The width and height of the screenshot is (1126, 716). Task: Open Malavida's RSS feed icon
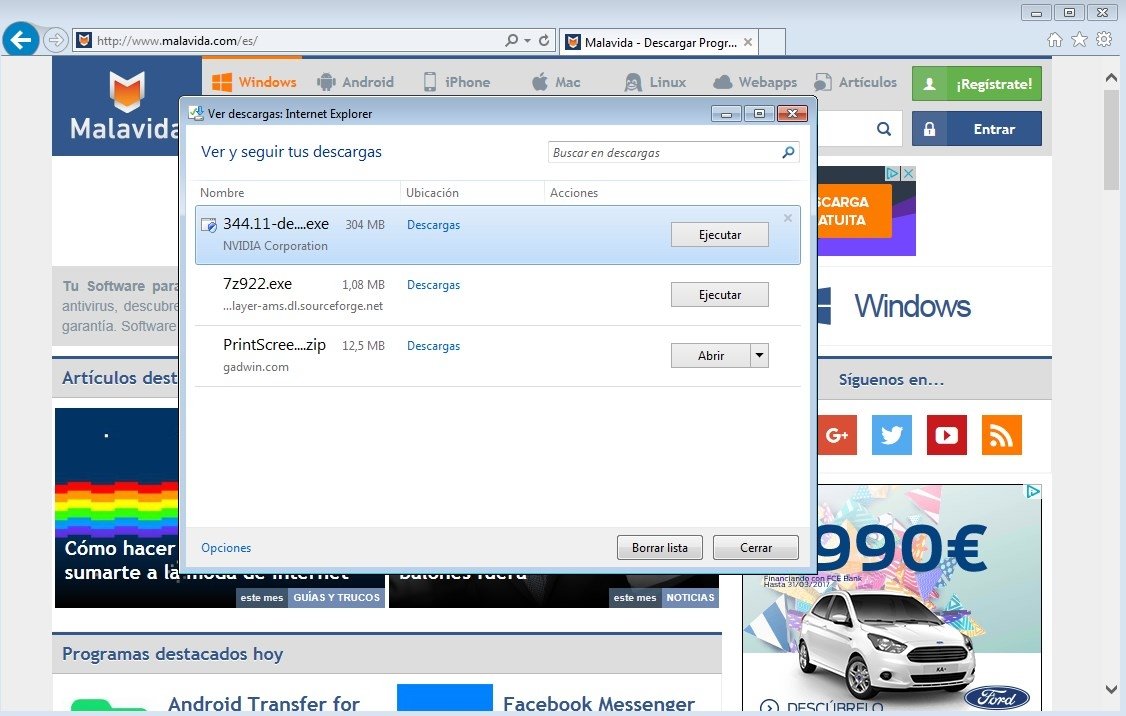tap(1002, 434)
